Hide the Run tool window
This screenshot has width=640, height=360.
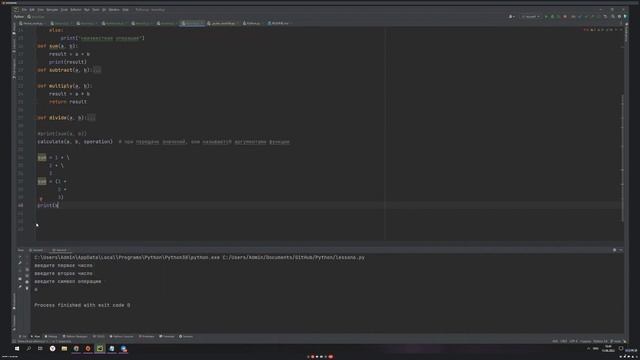click(621, 250)
